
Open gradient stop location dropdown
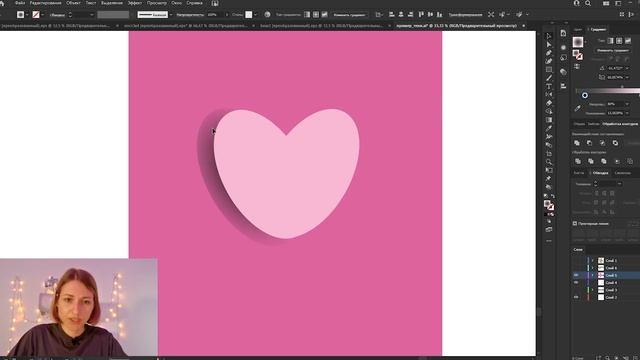pos(627,113)
